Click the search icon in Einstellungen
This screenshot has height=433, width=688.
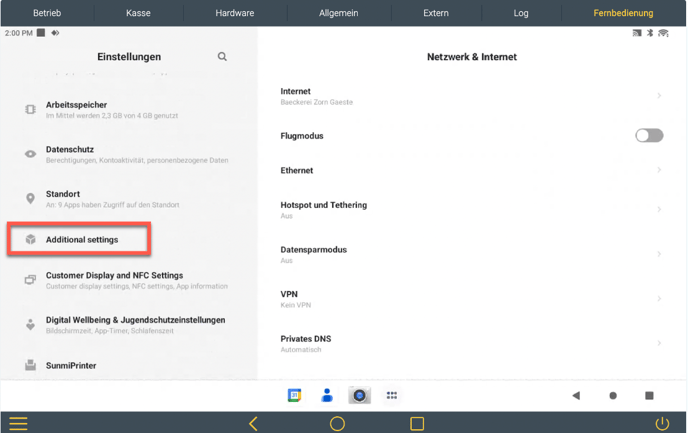click(222, 57)
